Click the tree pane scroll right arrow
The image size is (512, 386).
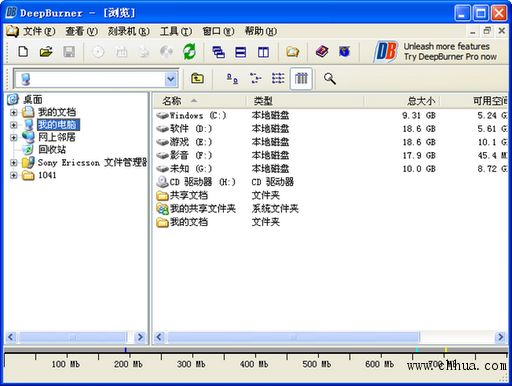click(x=140, y=337)
